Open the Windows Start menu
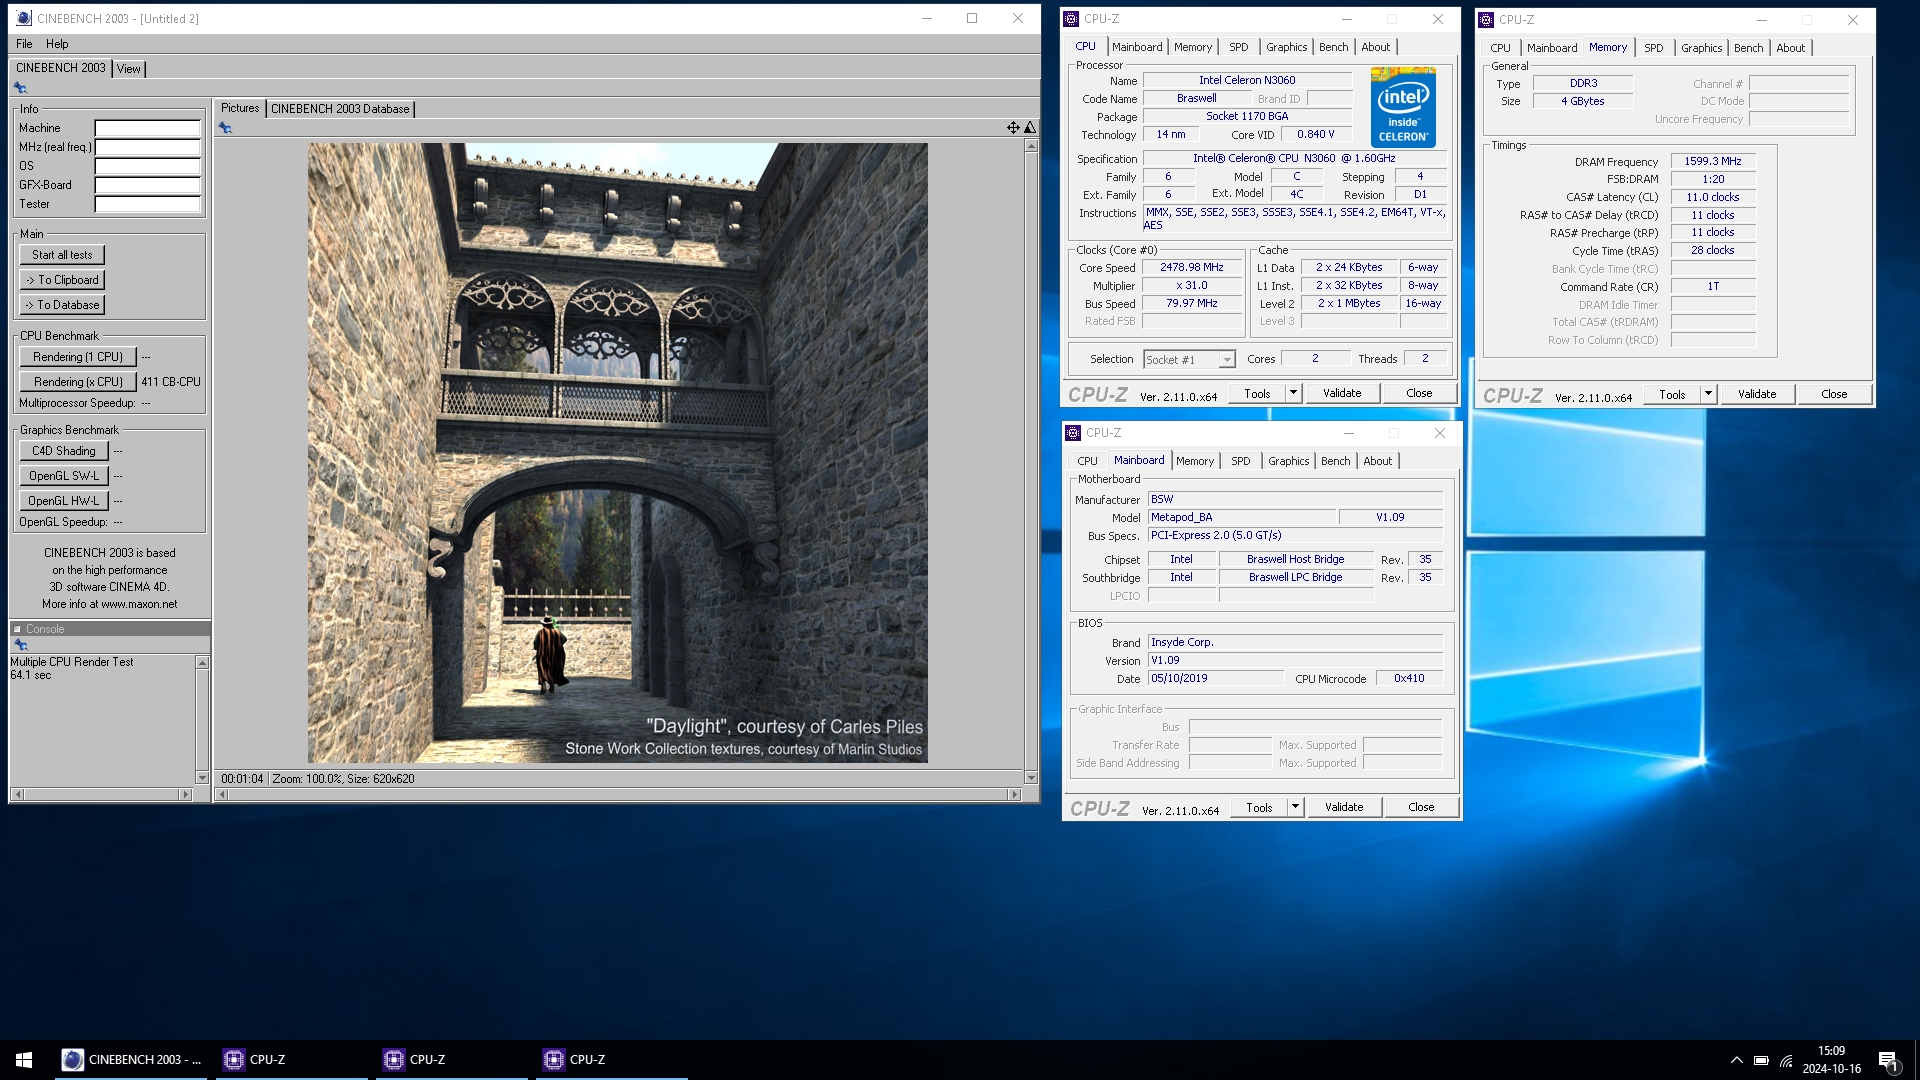The height and width of the screenshot is (1080, 1920). [x=24, y=1059]
